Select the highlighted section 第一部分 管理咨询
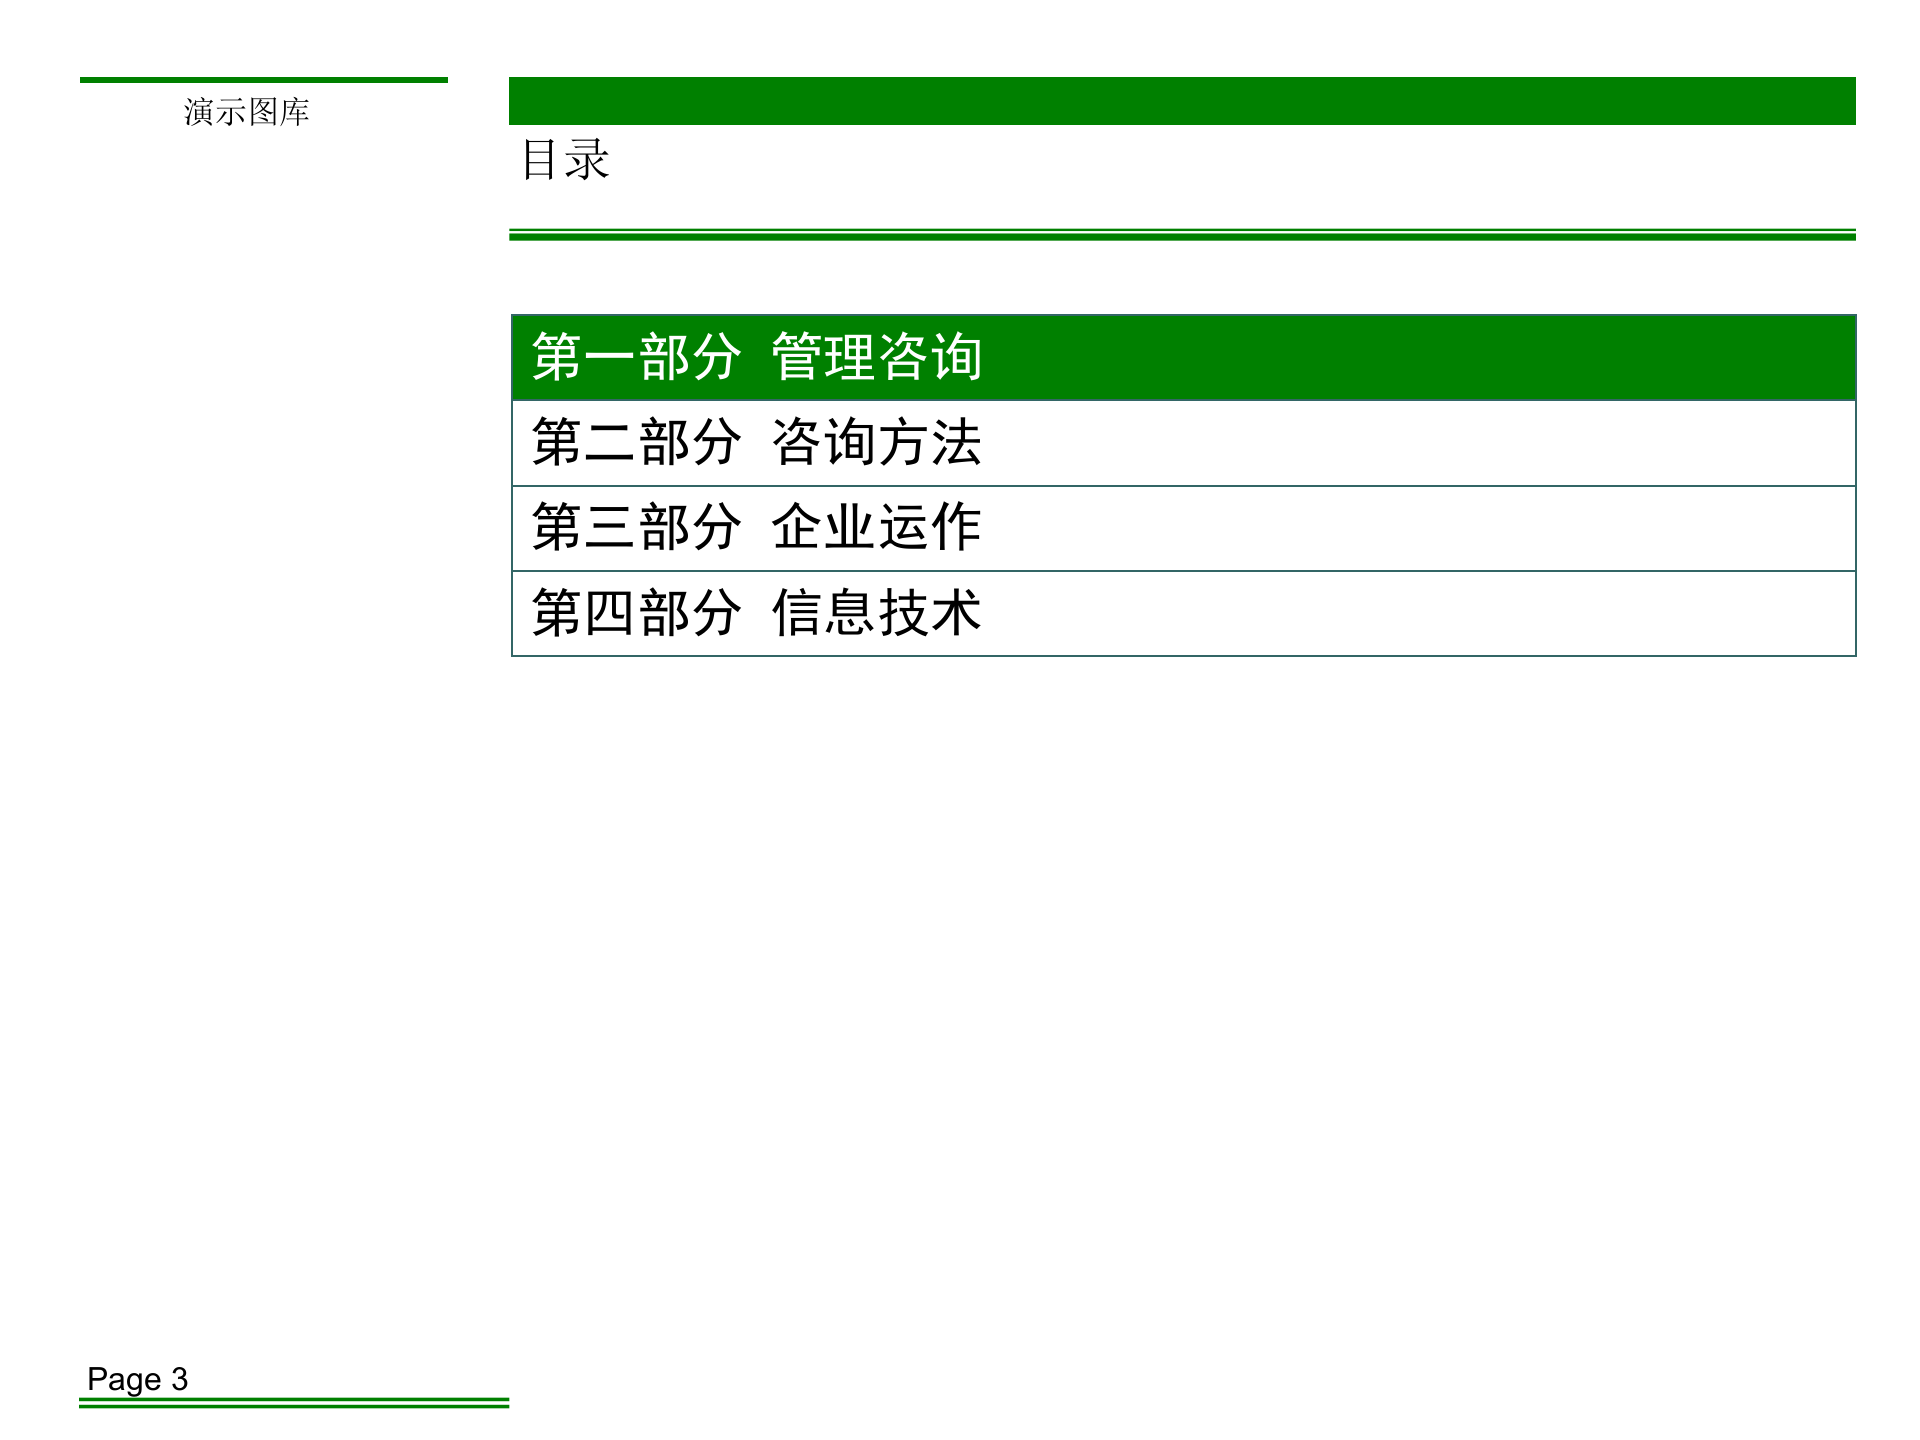 pos(760,356)
